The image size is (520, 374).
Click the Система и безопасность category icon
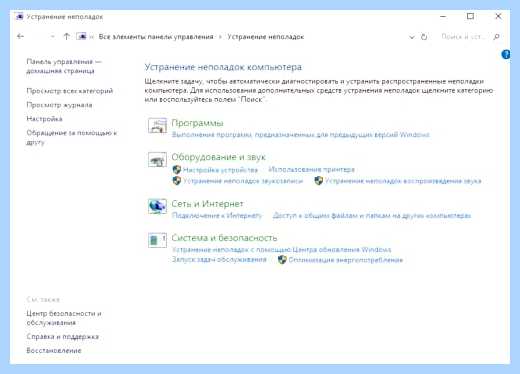(x=157, y=240)
